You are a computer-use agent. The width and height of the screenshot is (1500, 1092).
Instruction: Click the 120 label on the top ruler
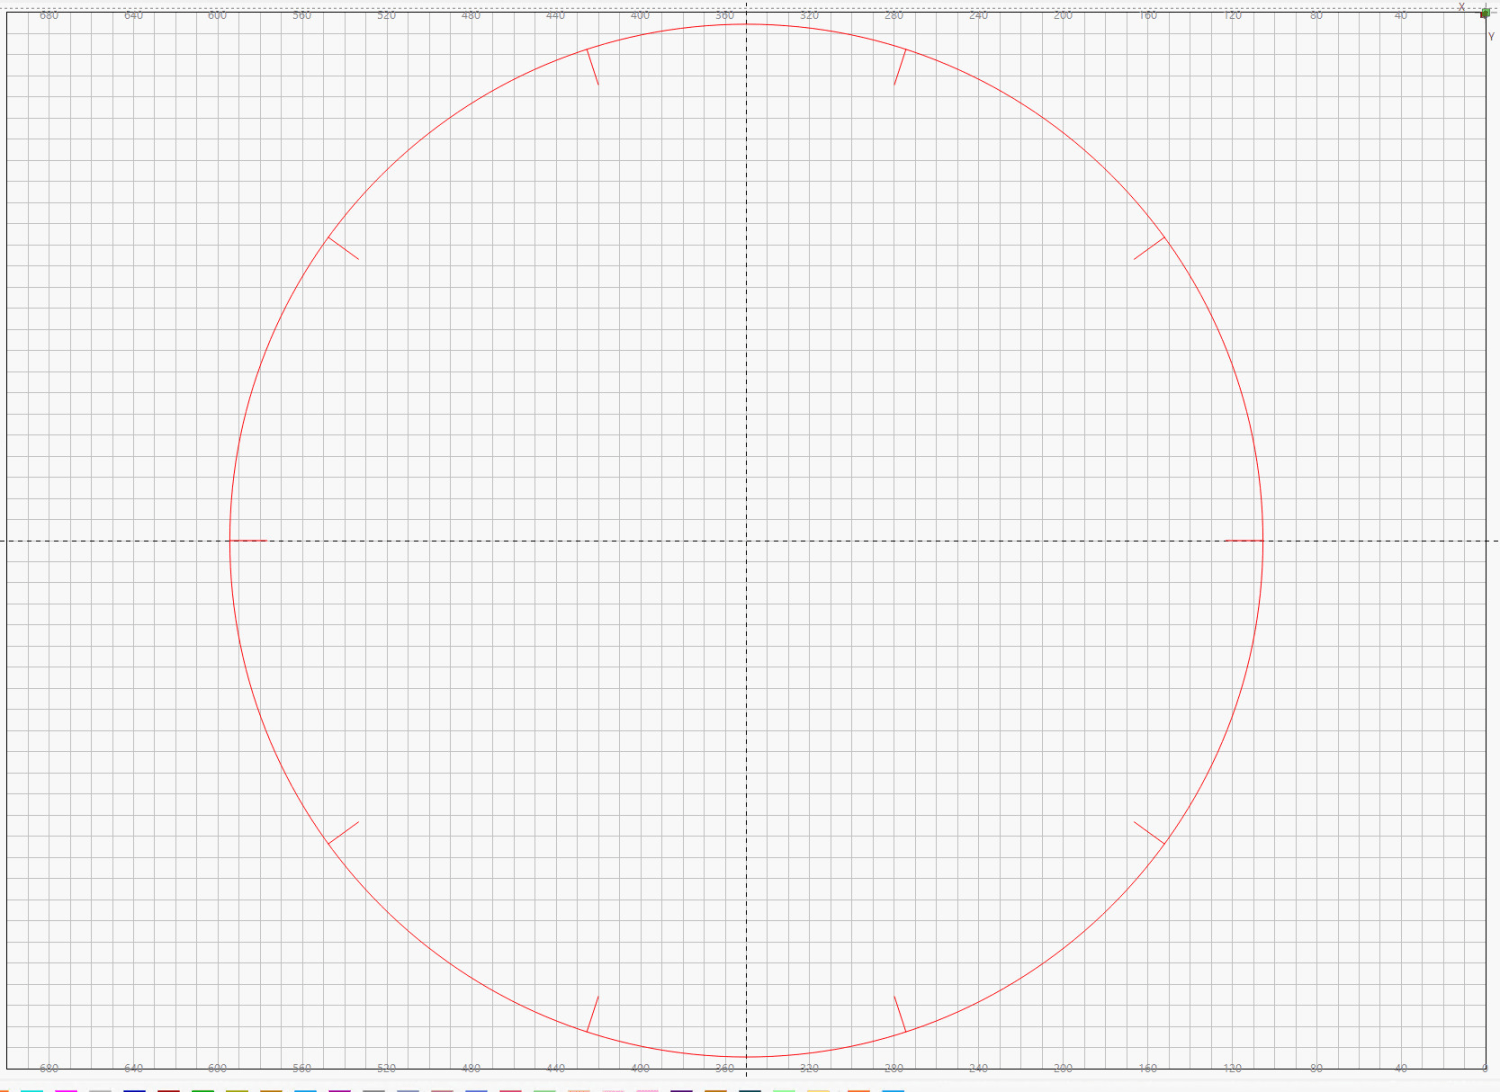point(1232,15)
